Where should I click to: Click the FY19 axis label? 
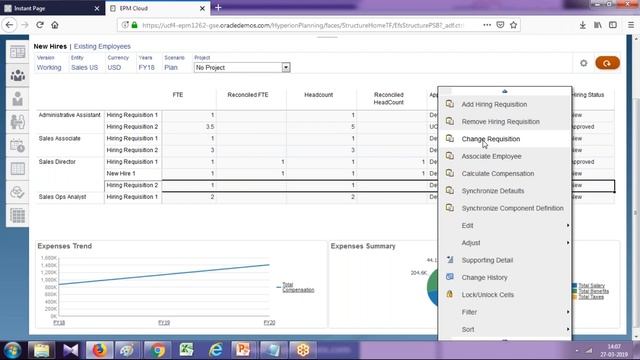[x=164, y=322]
